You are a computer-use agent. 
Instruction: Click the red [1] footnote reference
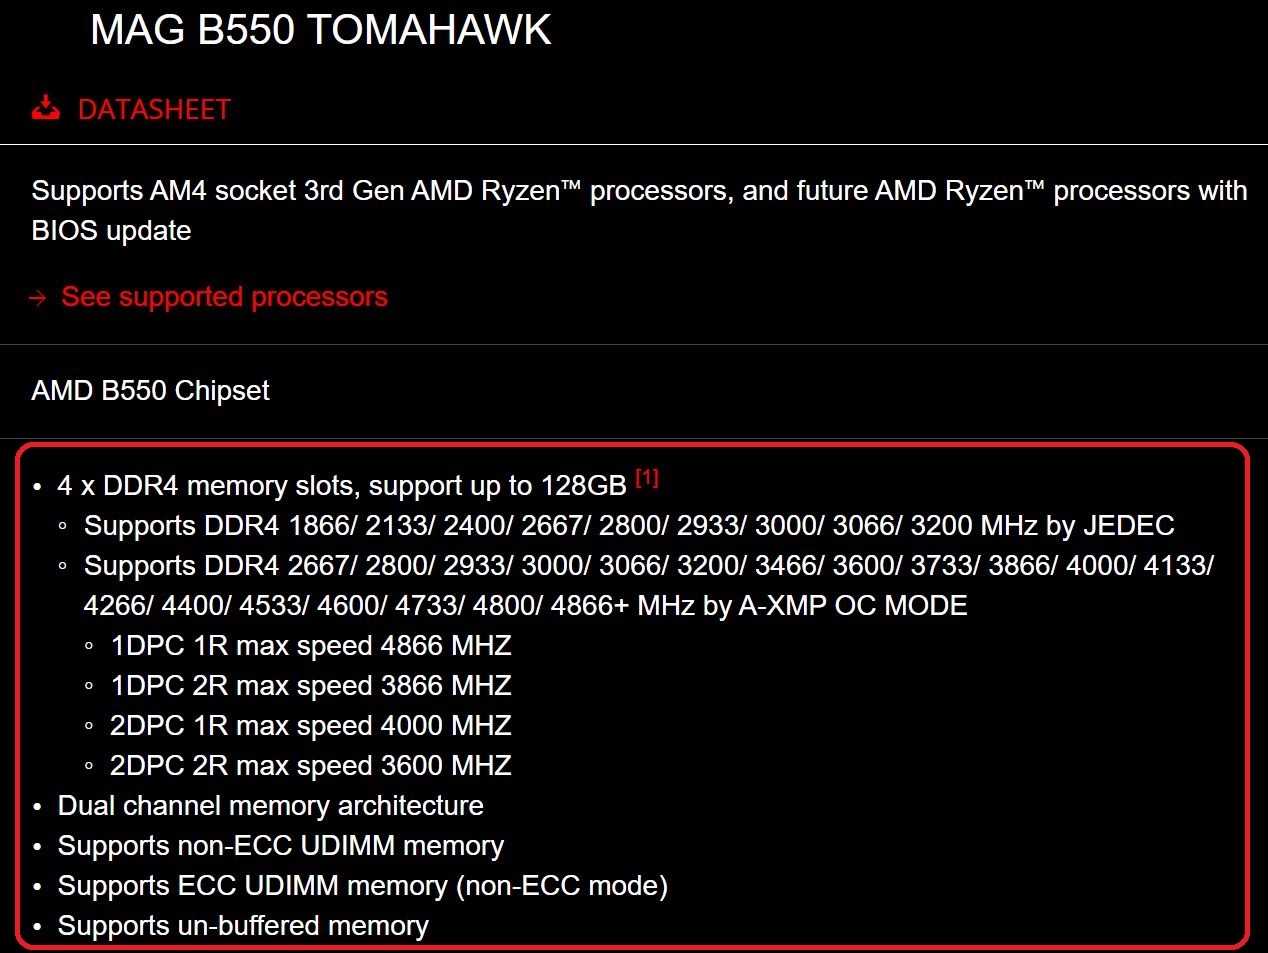point(647,478)
